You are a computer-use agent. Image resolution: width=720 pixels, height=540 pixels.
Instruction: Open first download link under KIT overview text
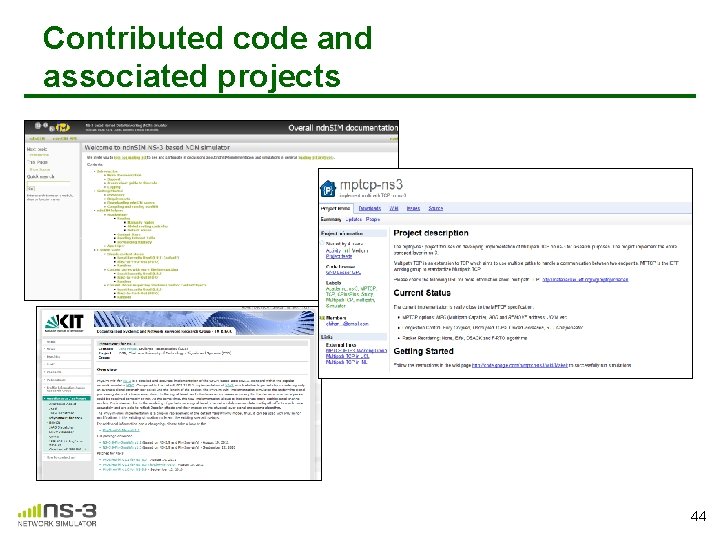point(121,430)
